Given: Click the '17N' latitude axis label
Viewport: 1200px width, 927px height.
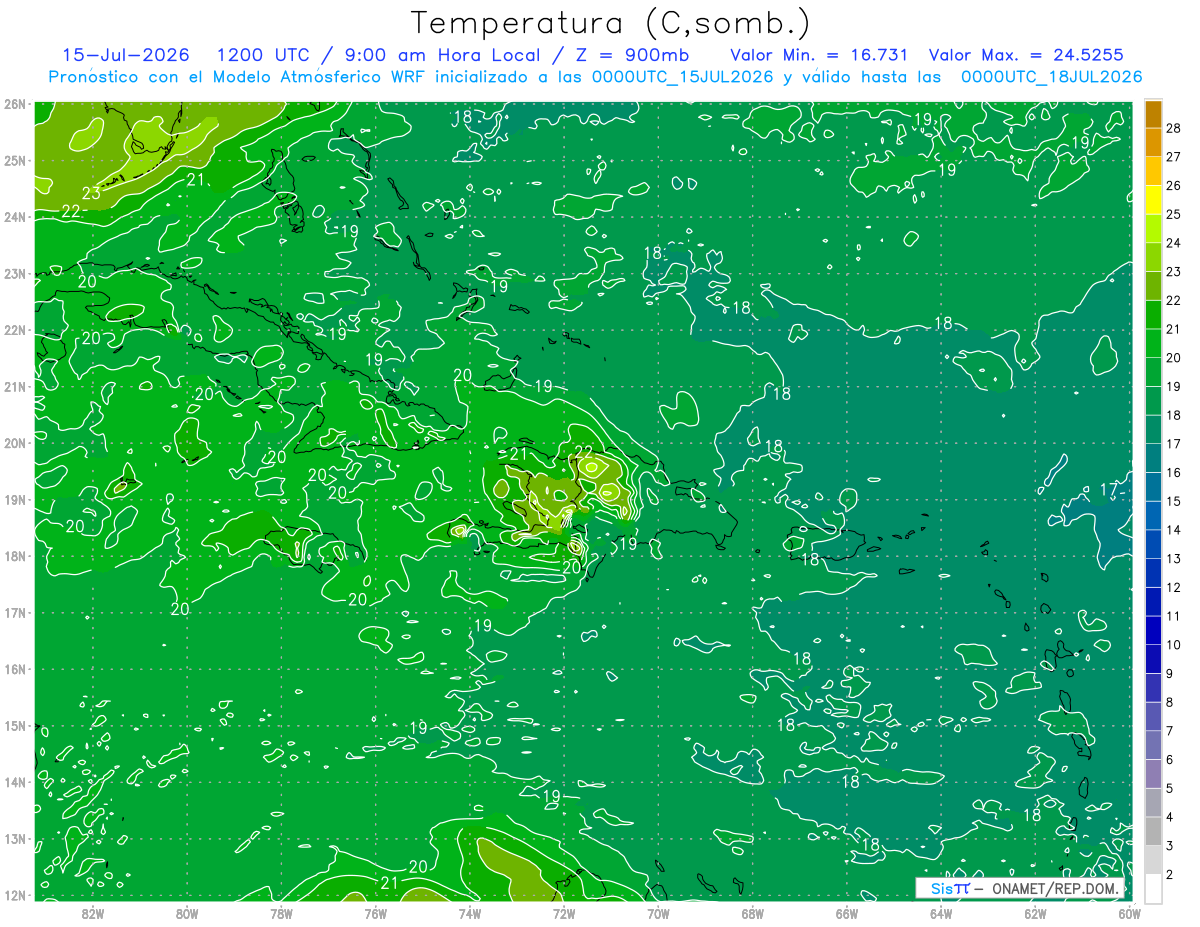Looking at the screenshot, I should pyautogui.click(x=14, y=612).
